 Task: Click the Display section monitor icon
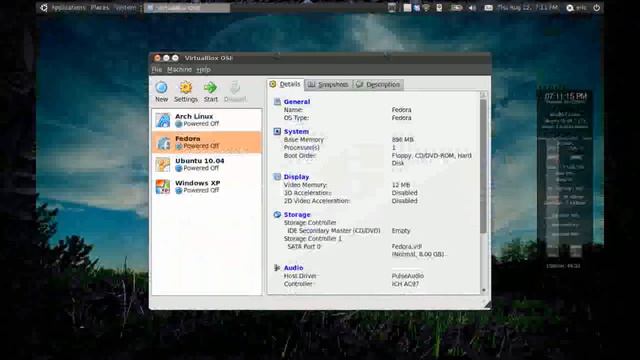tap(277, 177)
